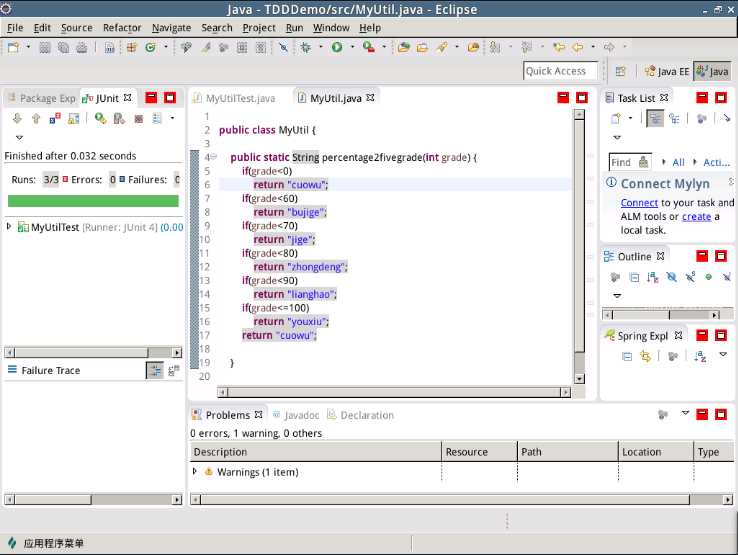Click the New Java Class green C icon
This screenshot has width=738, height=555.
pos(150,47)
